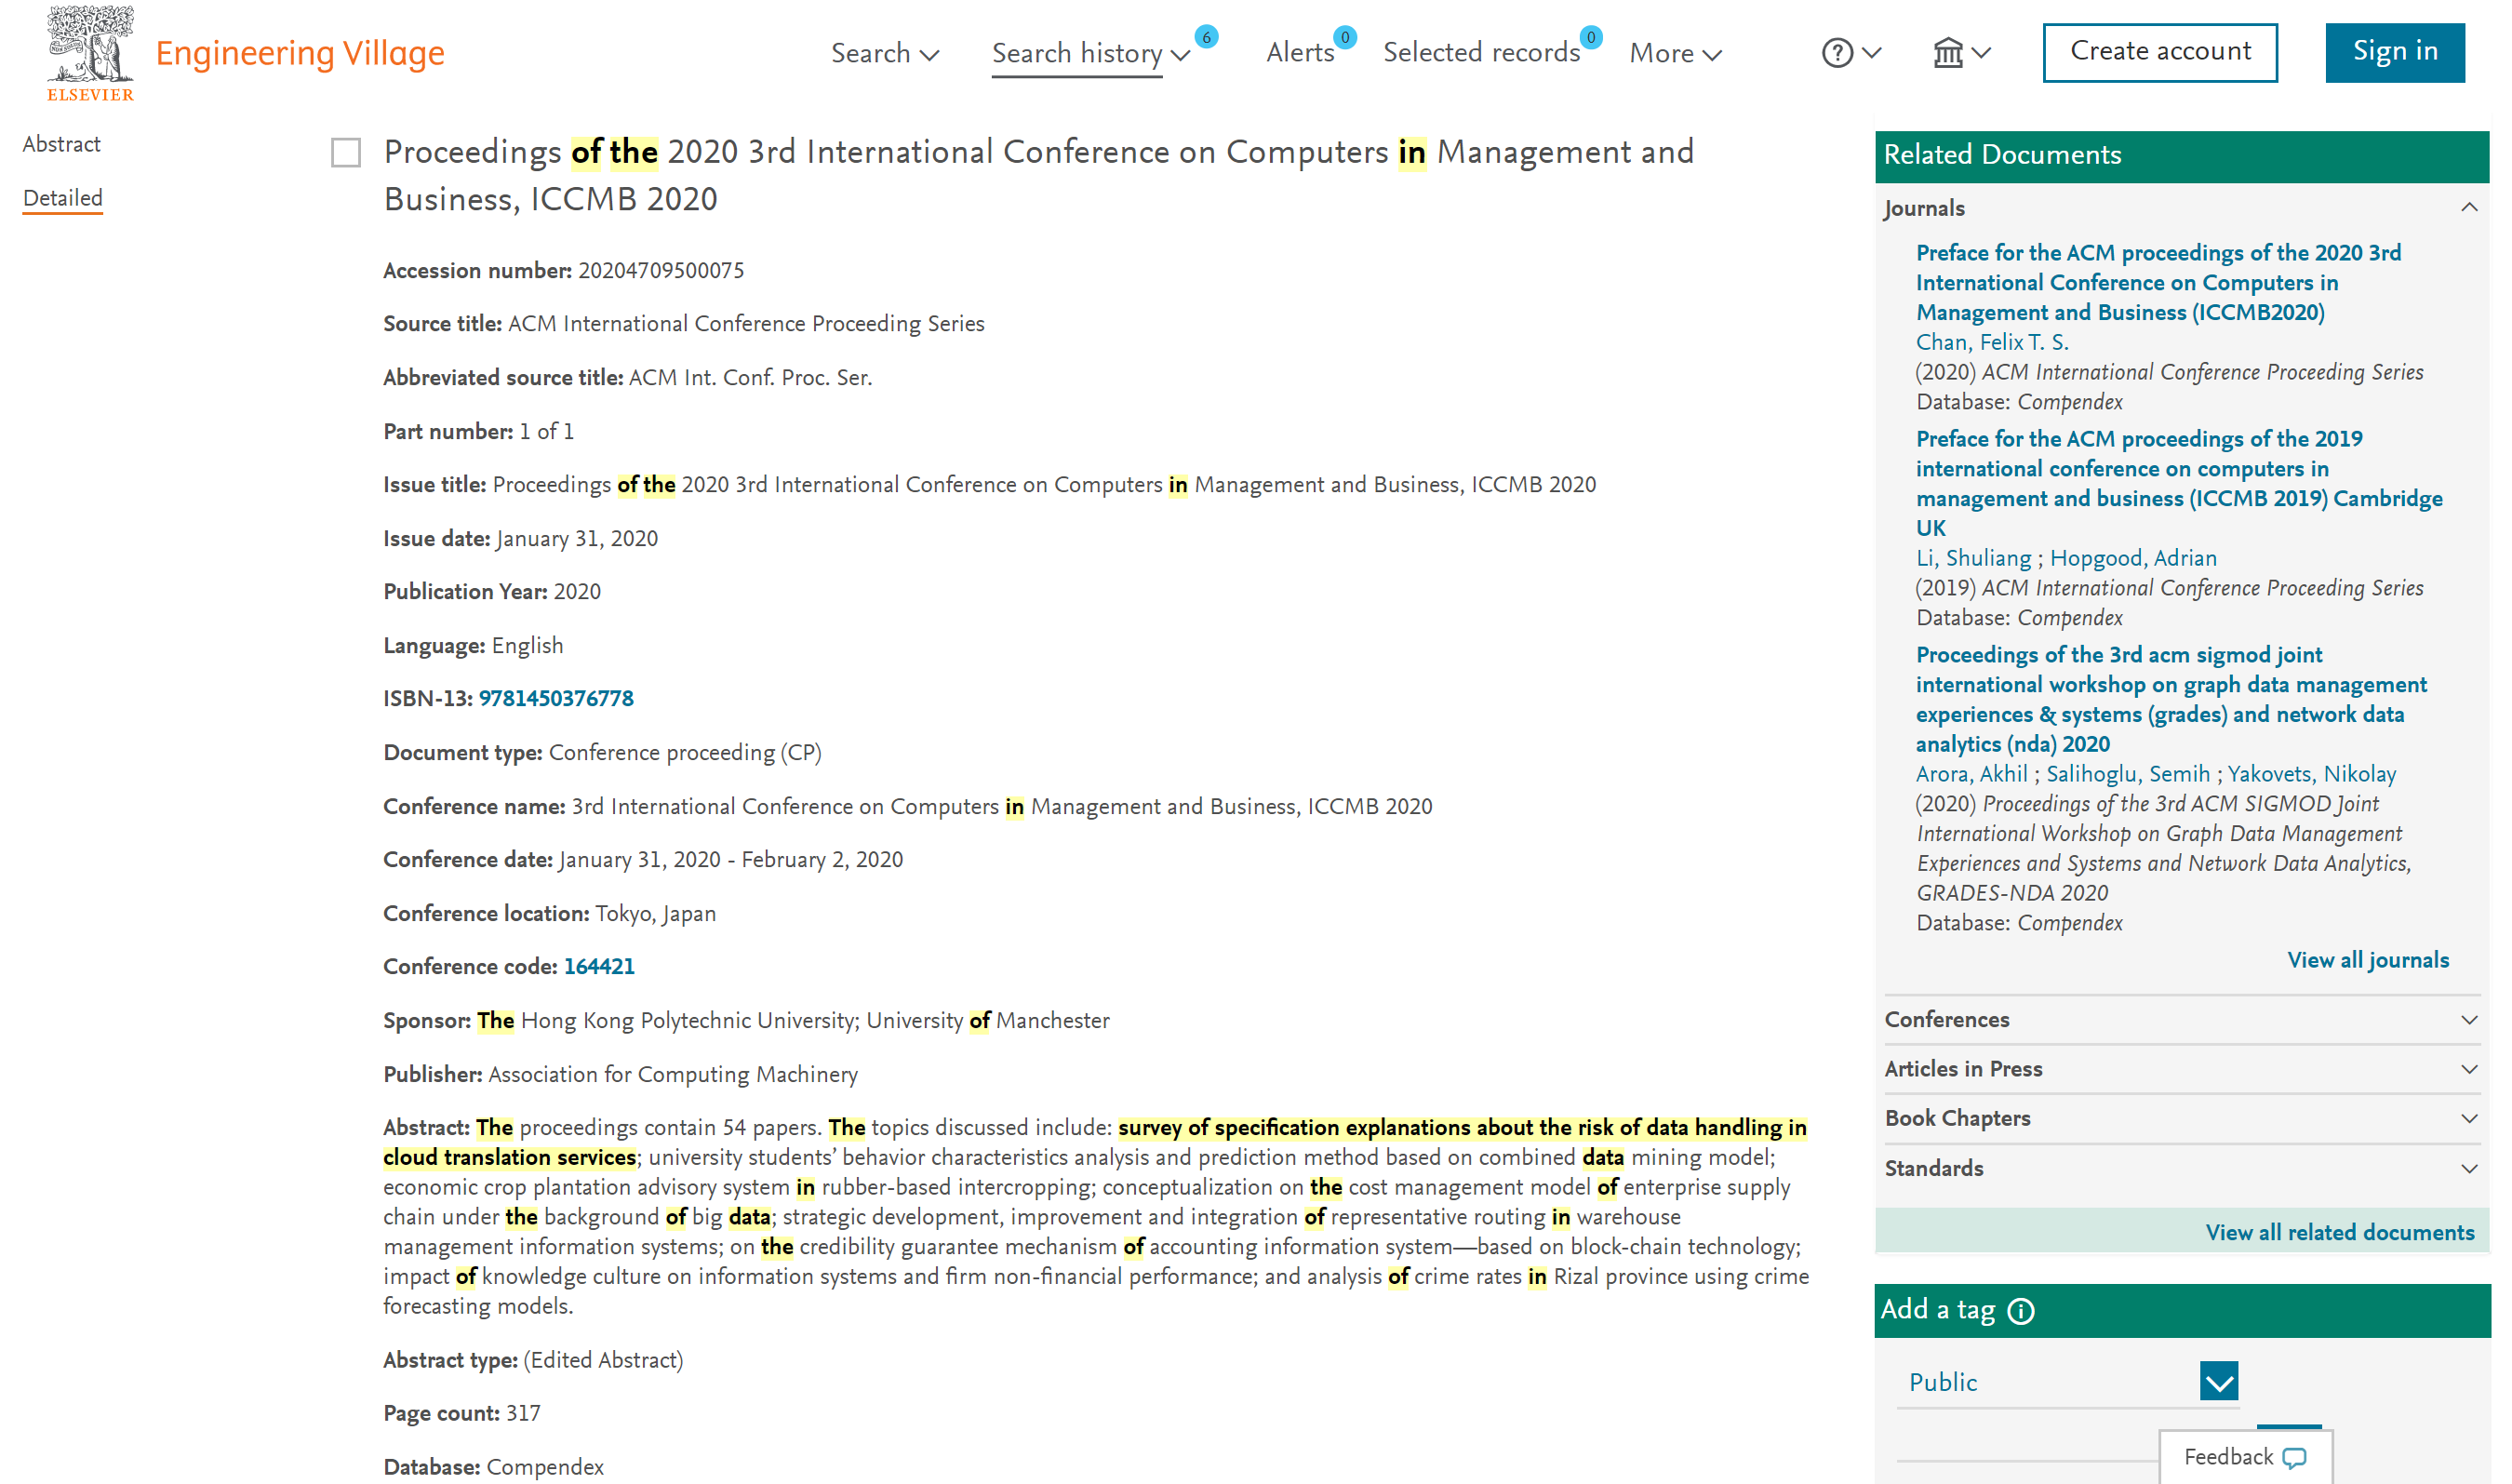2512x1484 pixels.
Task: Open conference code 164421 link
Action: pos(599,967)
